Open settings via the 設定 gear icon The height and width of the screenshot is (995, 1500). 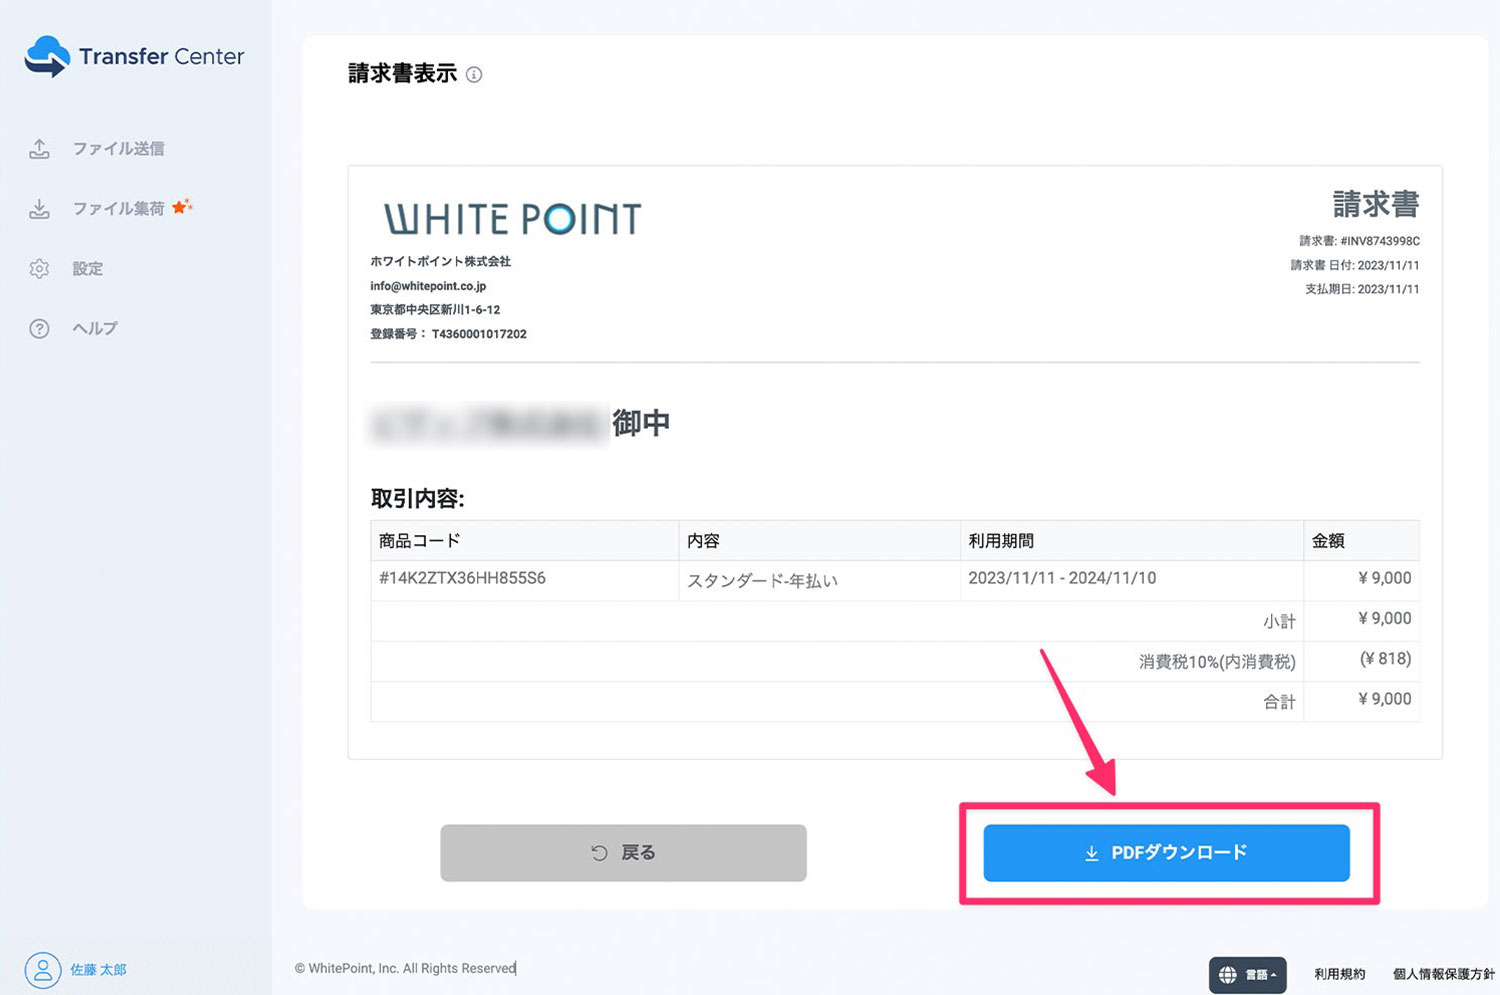click(39, 268)
